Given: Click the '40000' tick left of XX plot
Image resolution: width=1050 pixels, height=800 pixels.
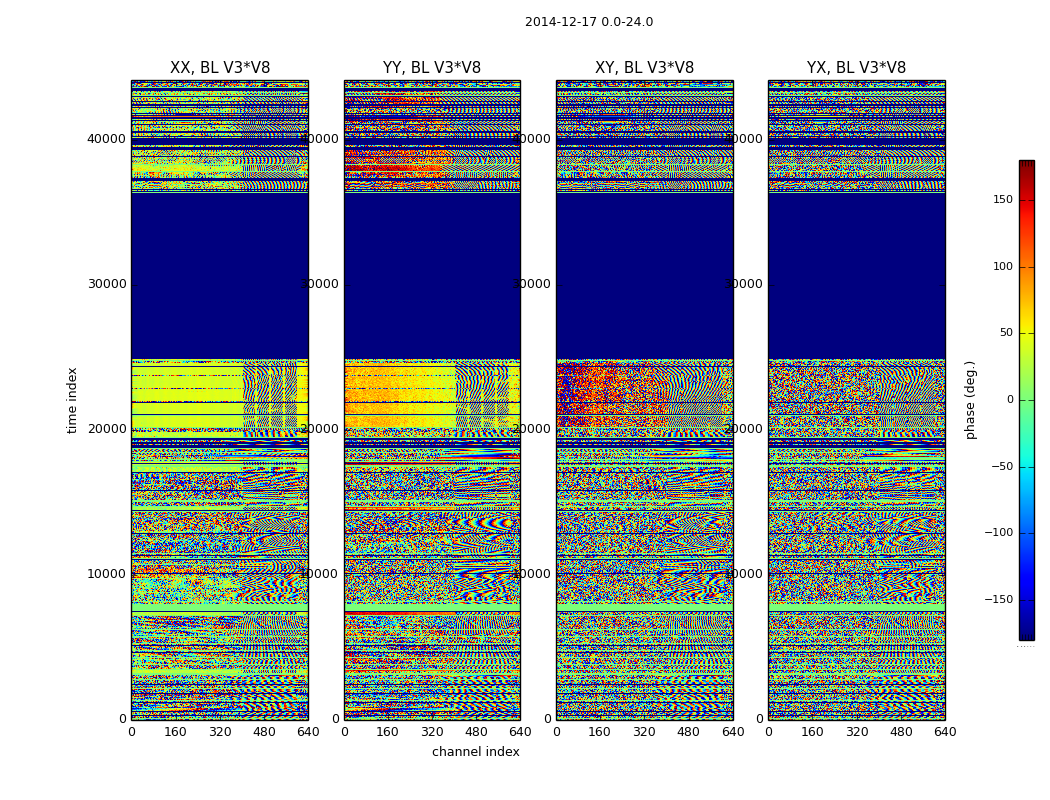Looking at the screenshot, I should (106, 139).
